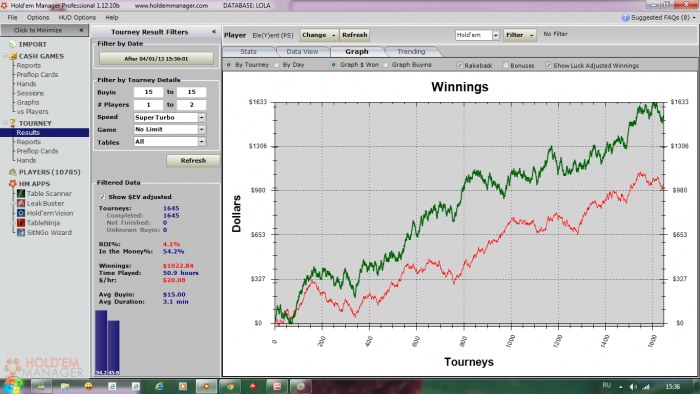Switch to the Trending tab
The width and height of the screenshot is (700, 394).
point(411,51)
